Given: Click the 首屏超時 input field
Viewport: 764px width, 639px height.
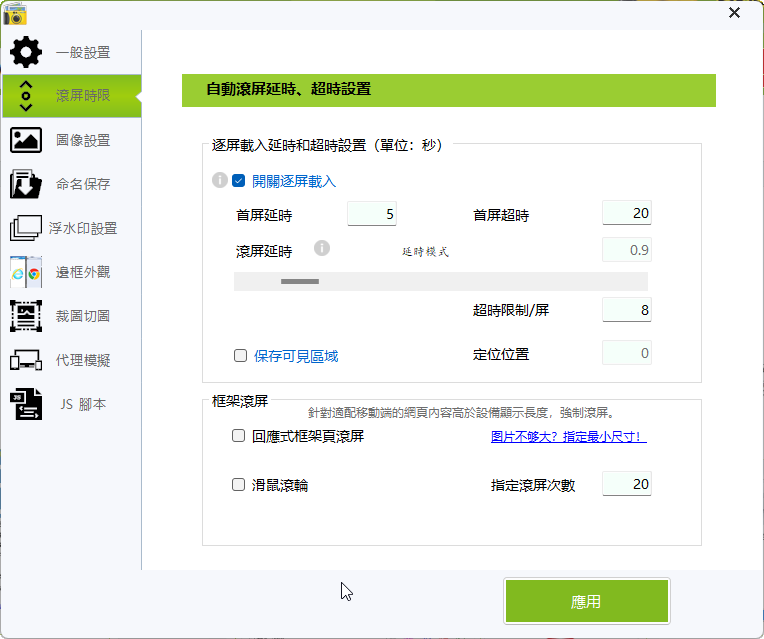Looking at the screenshot, I should click(627, 213).
